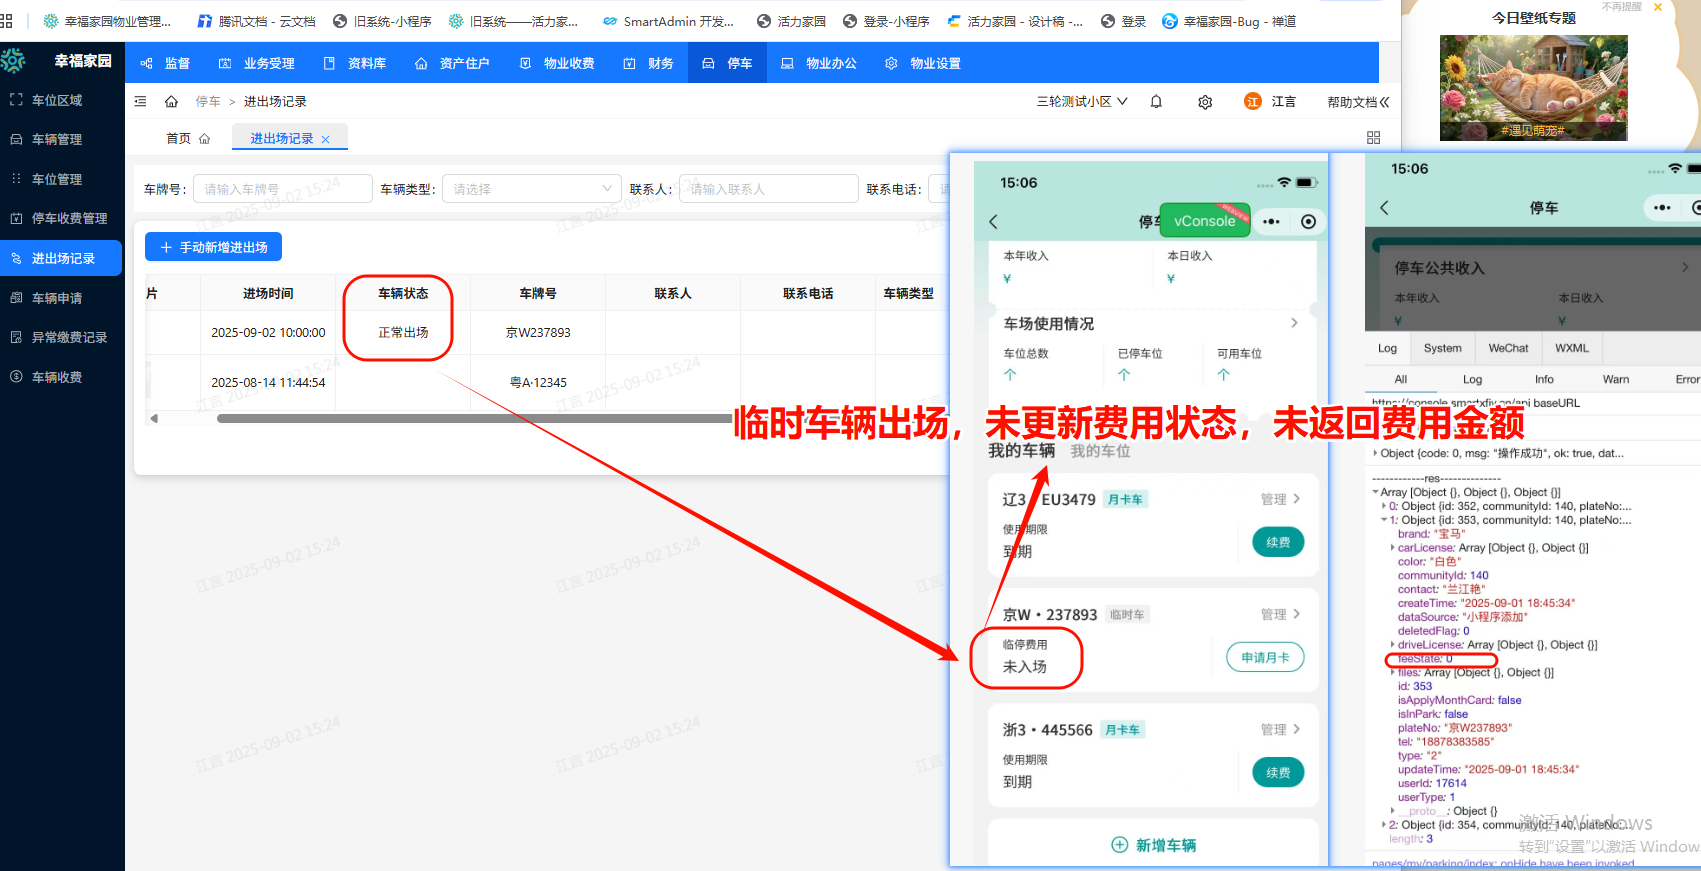
Task: Click the home icon in breadcrumb
Action: [172, 102]
